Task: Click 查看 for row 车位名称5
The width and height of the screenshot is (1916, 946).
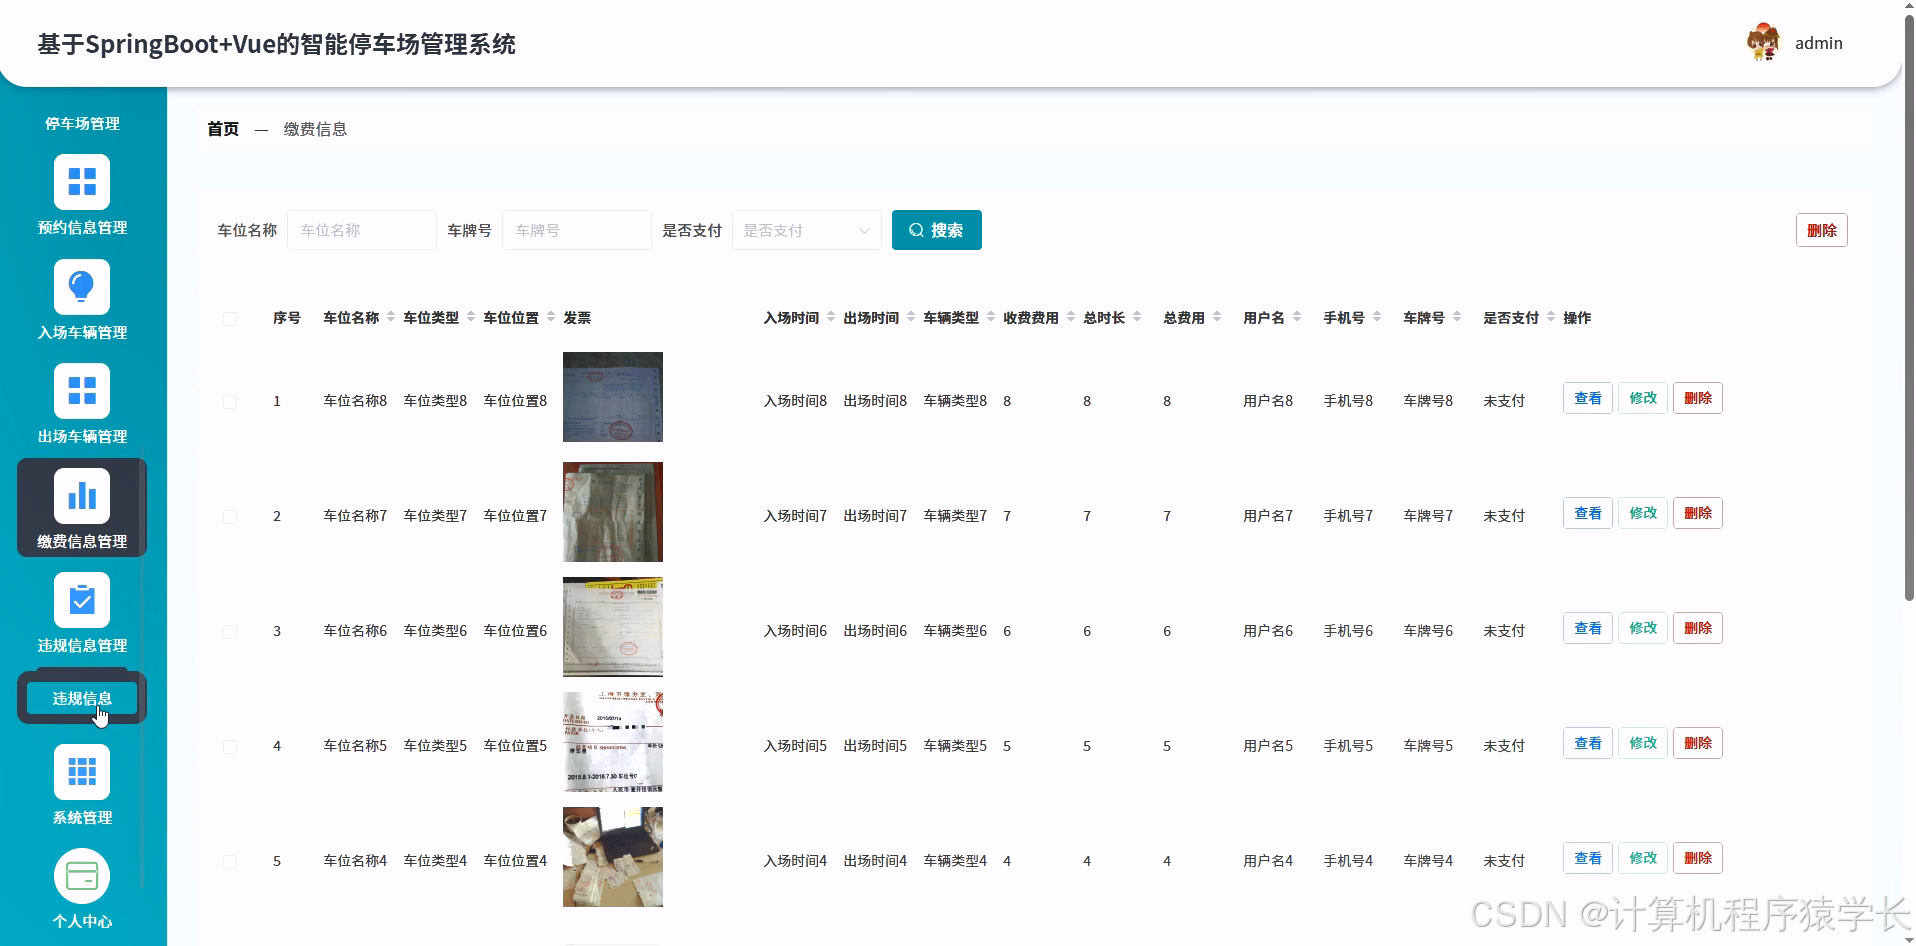Action: tap(1588, 743)
